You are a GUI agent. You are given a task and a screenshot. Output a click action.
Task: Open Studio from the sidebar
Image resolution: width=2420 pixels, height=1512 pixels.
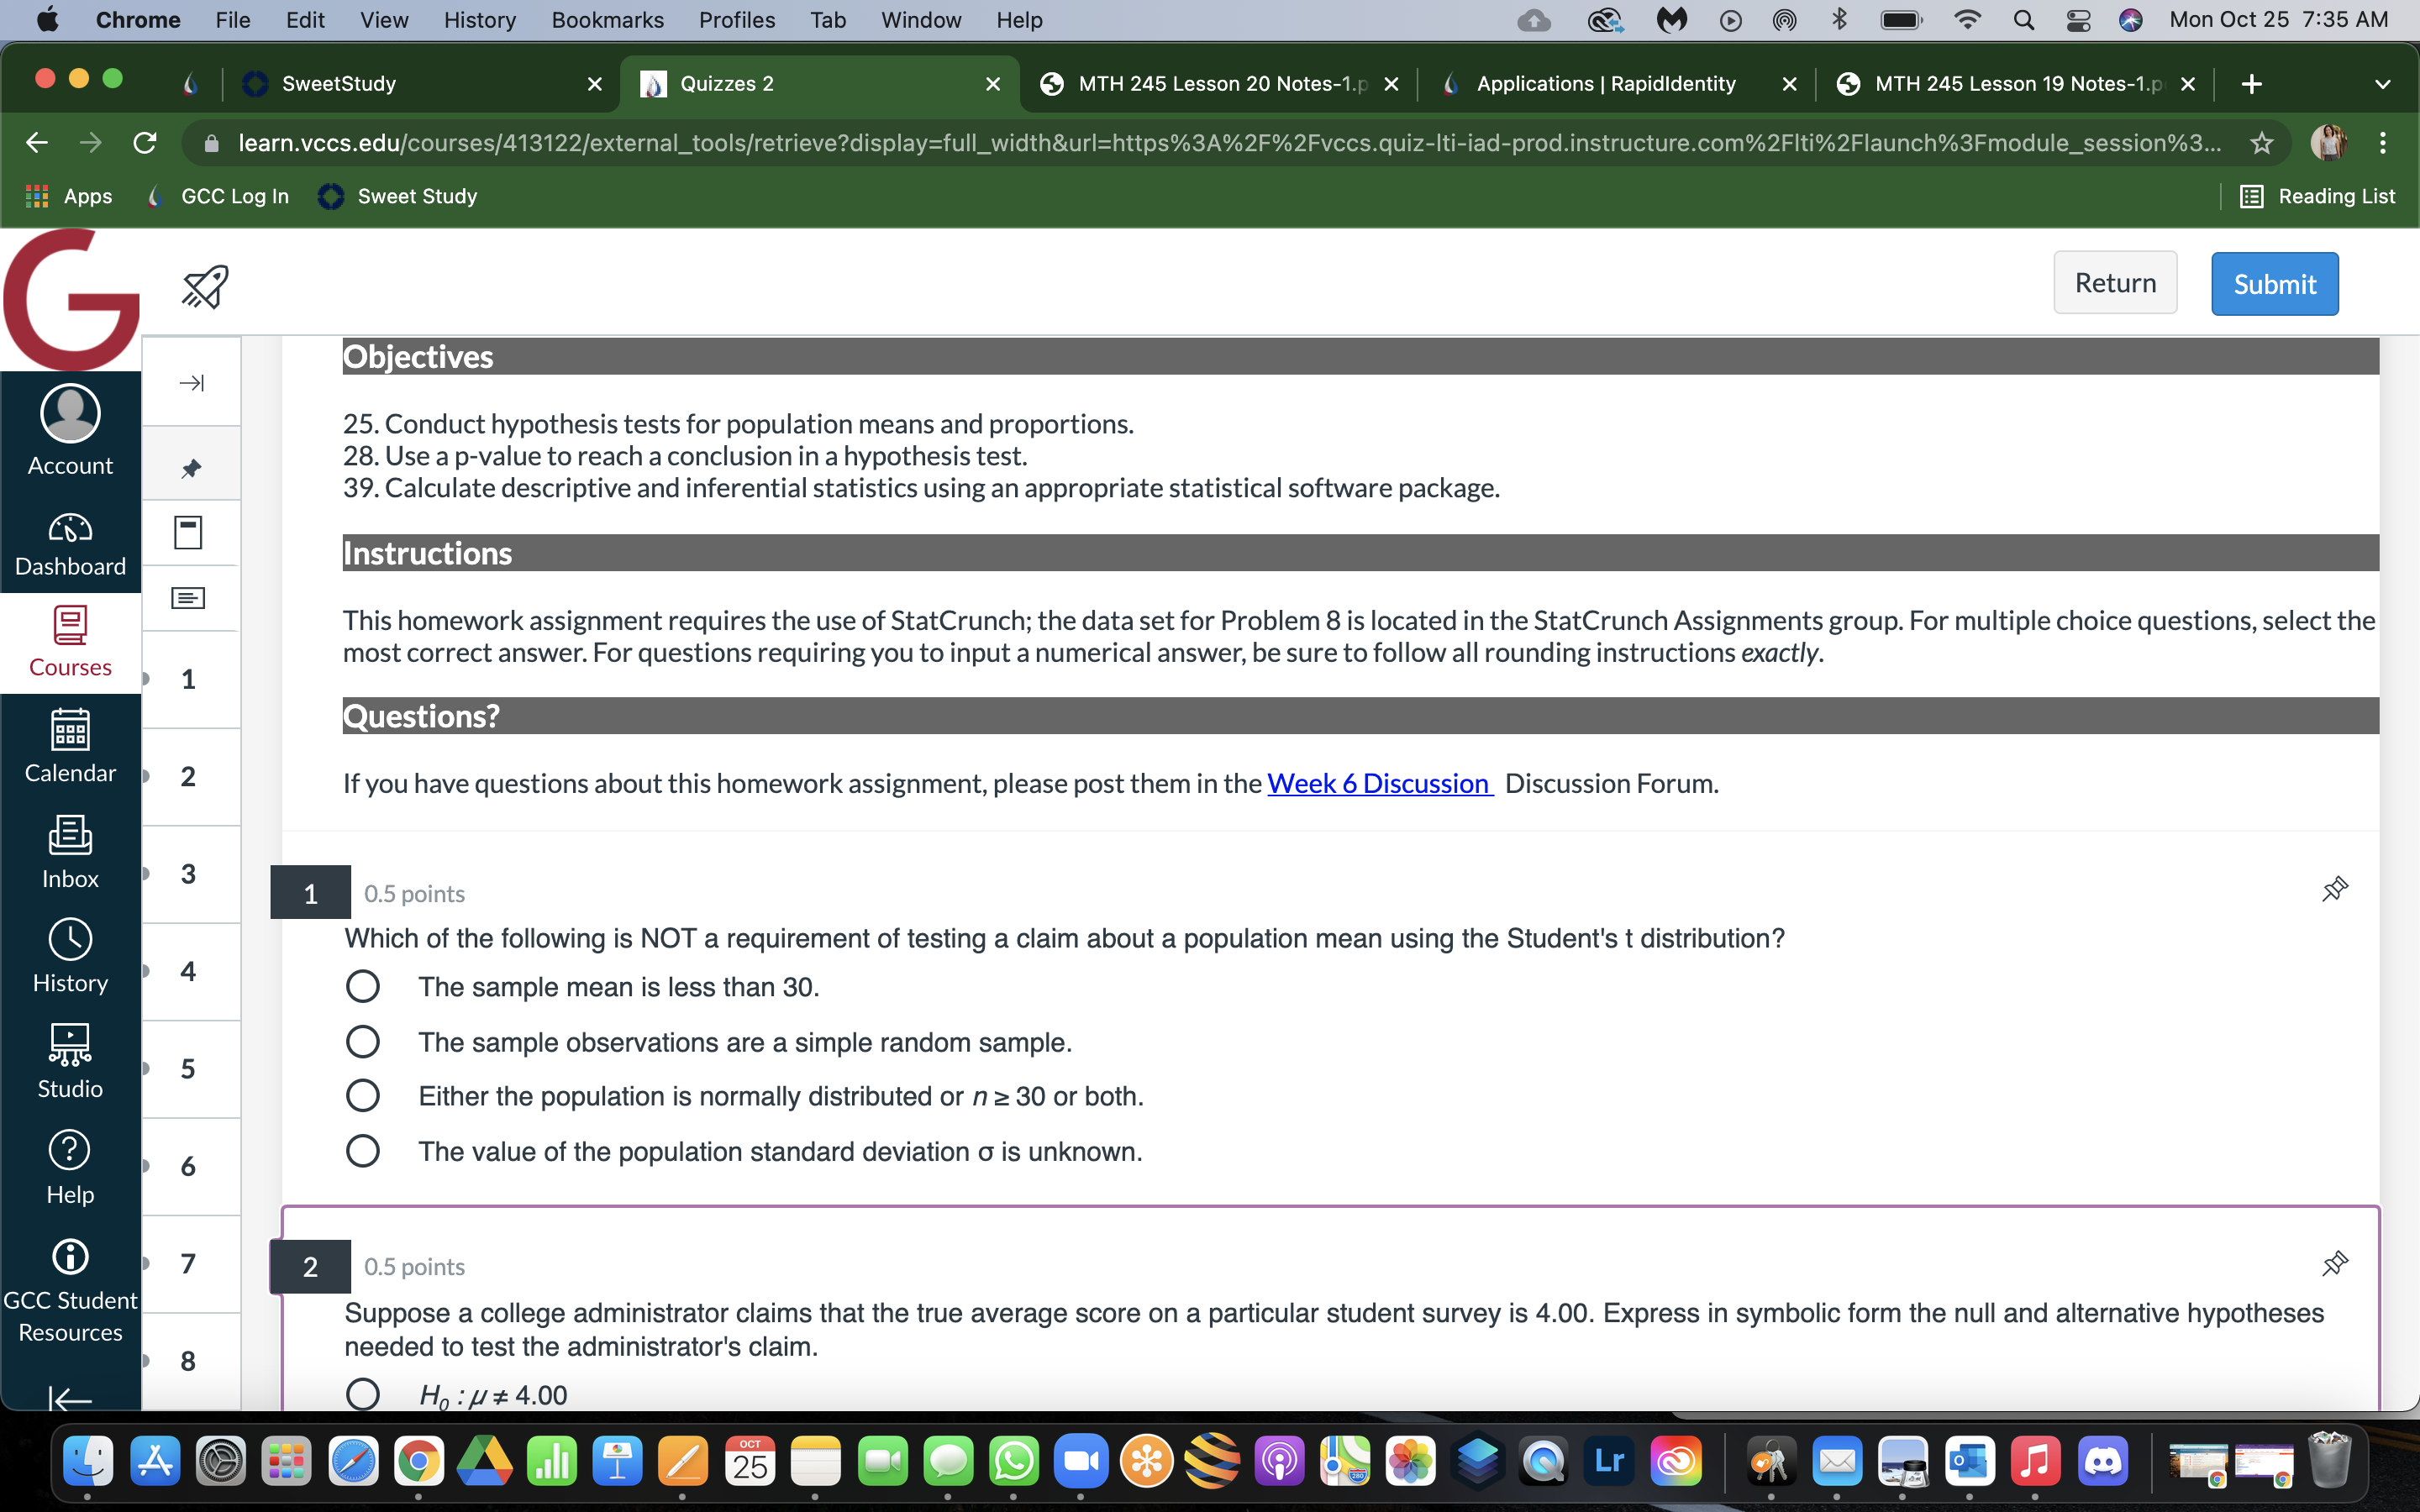(70, 1061)
